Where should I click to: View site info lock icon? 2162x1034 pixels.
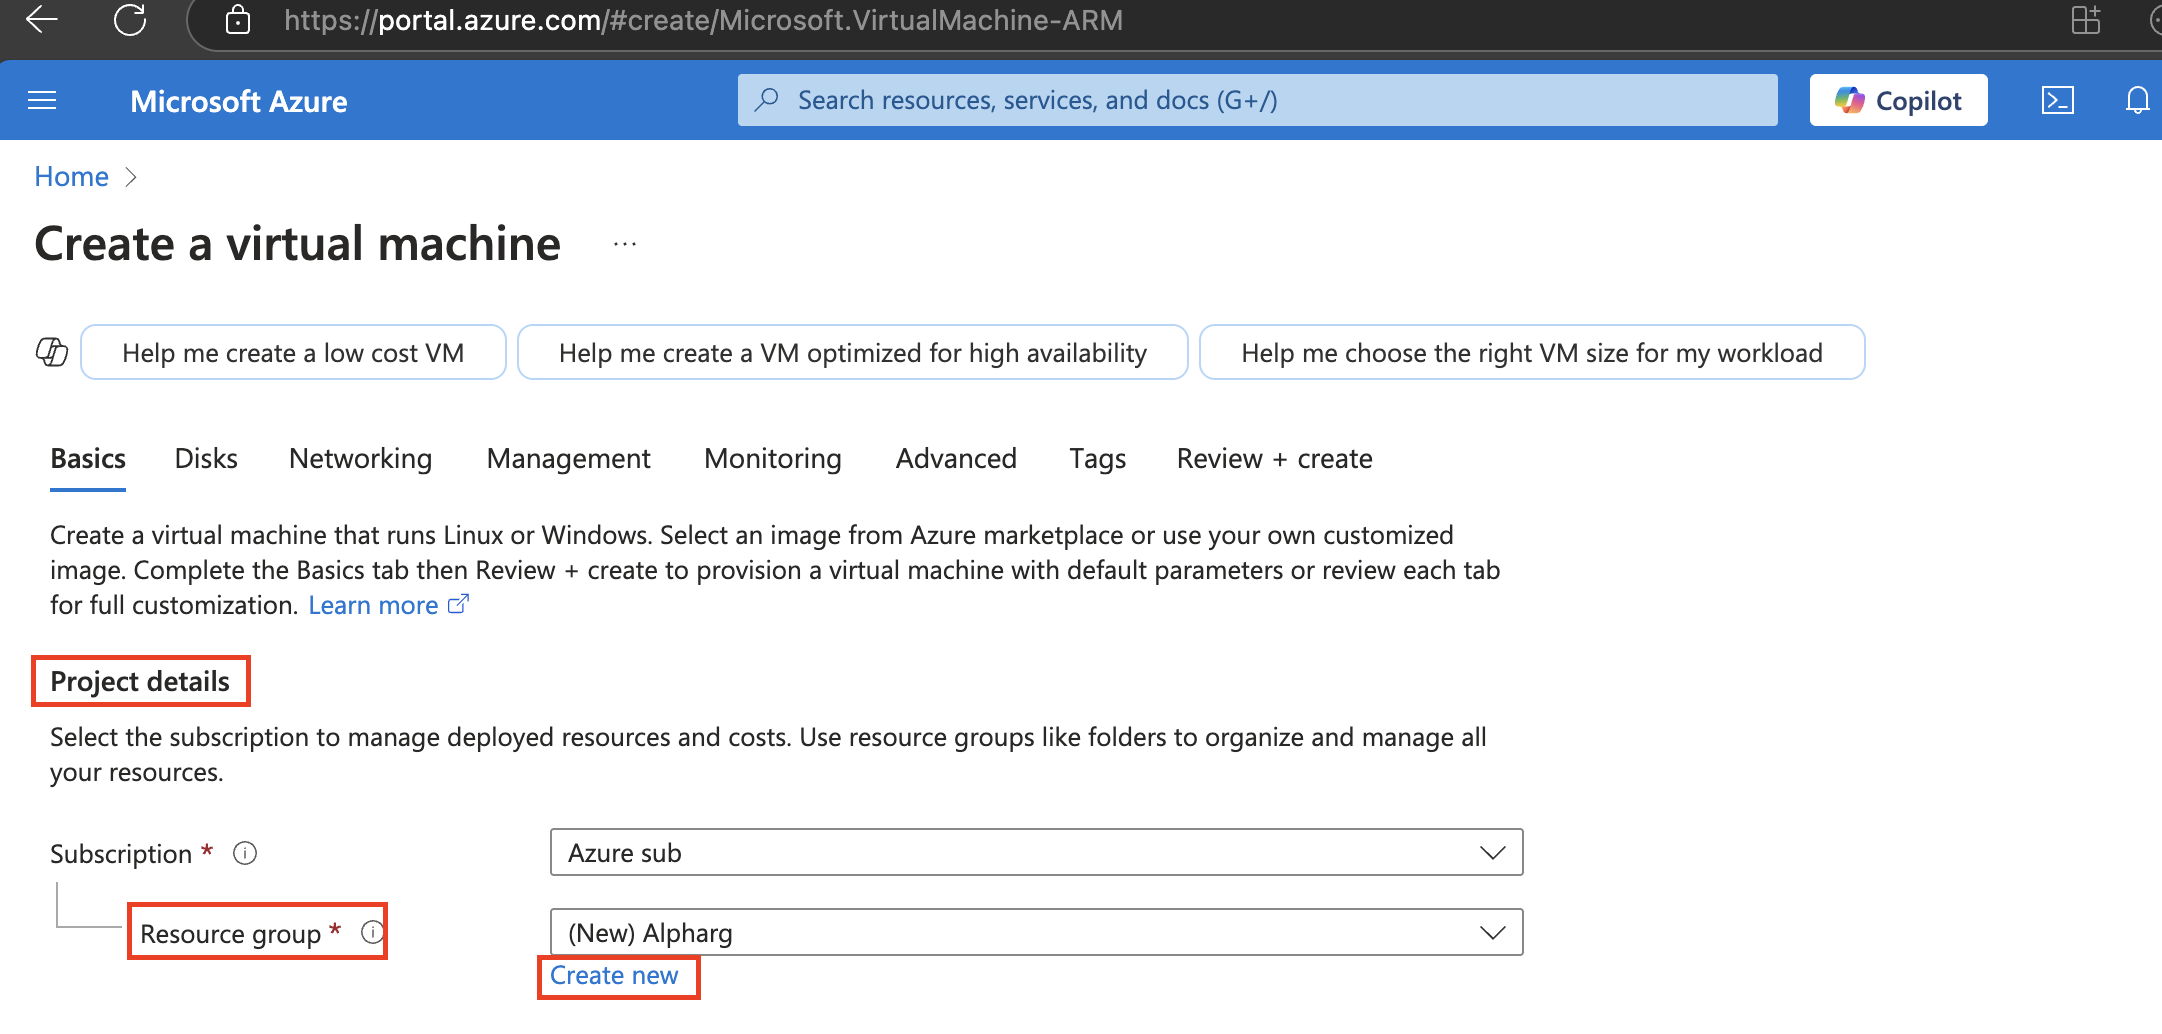[238, 20]
